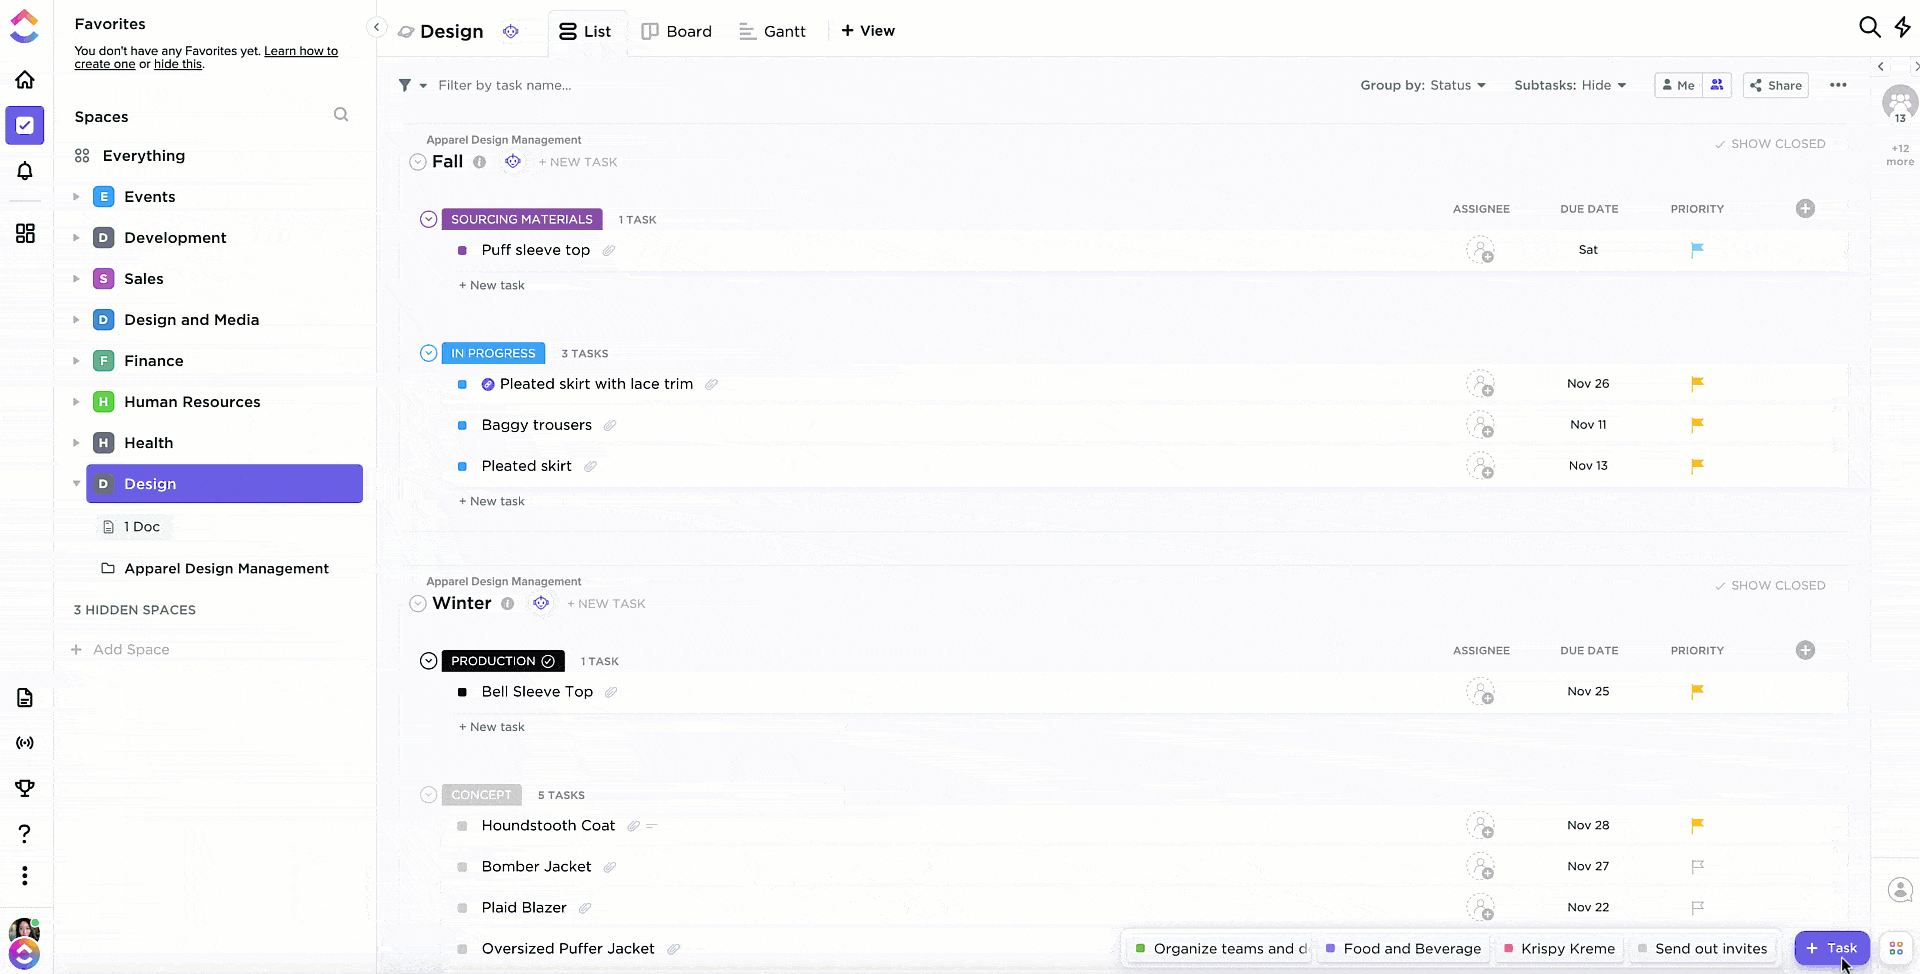Open the Pulse broadcast icon
1920x974 pixels.
[25, 743]
